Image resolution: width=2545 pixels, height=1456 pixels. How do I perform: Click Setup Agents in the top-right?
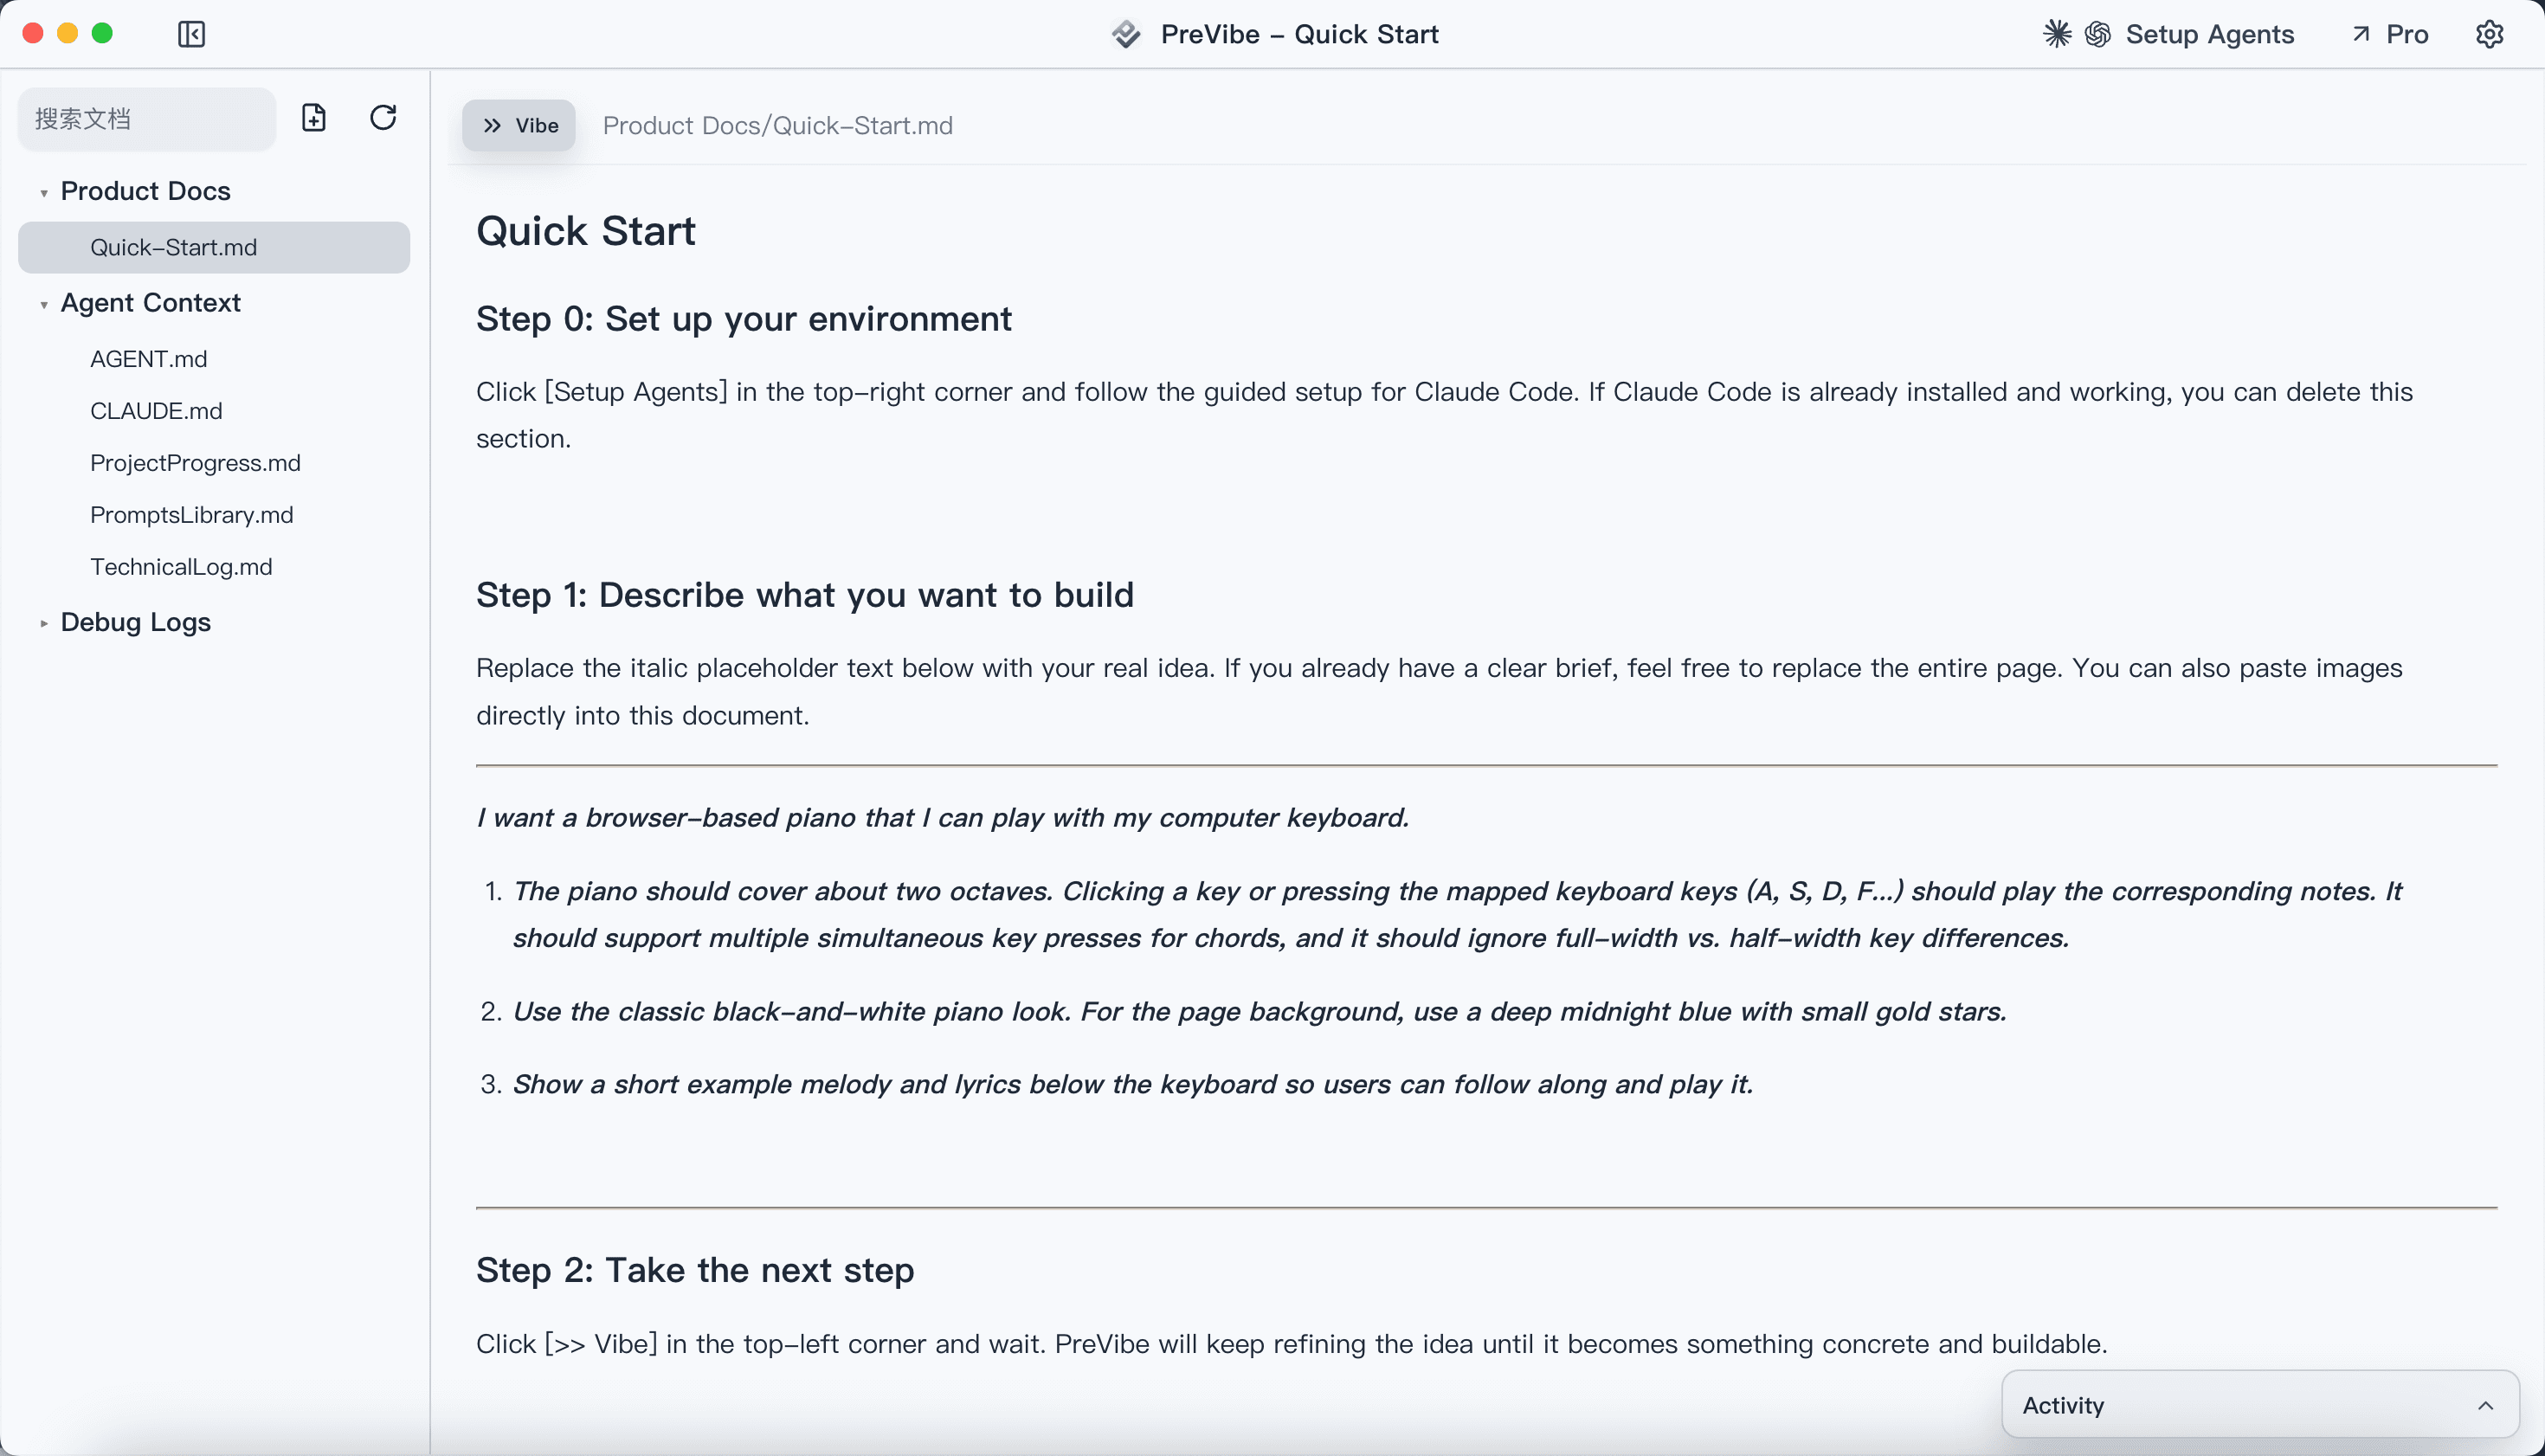[2210, 33]
